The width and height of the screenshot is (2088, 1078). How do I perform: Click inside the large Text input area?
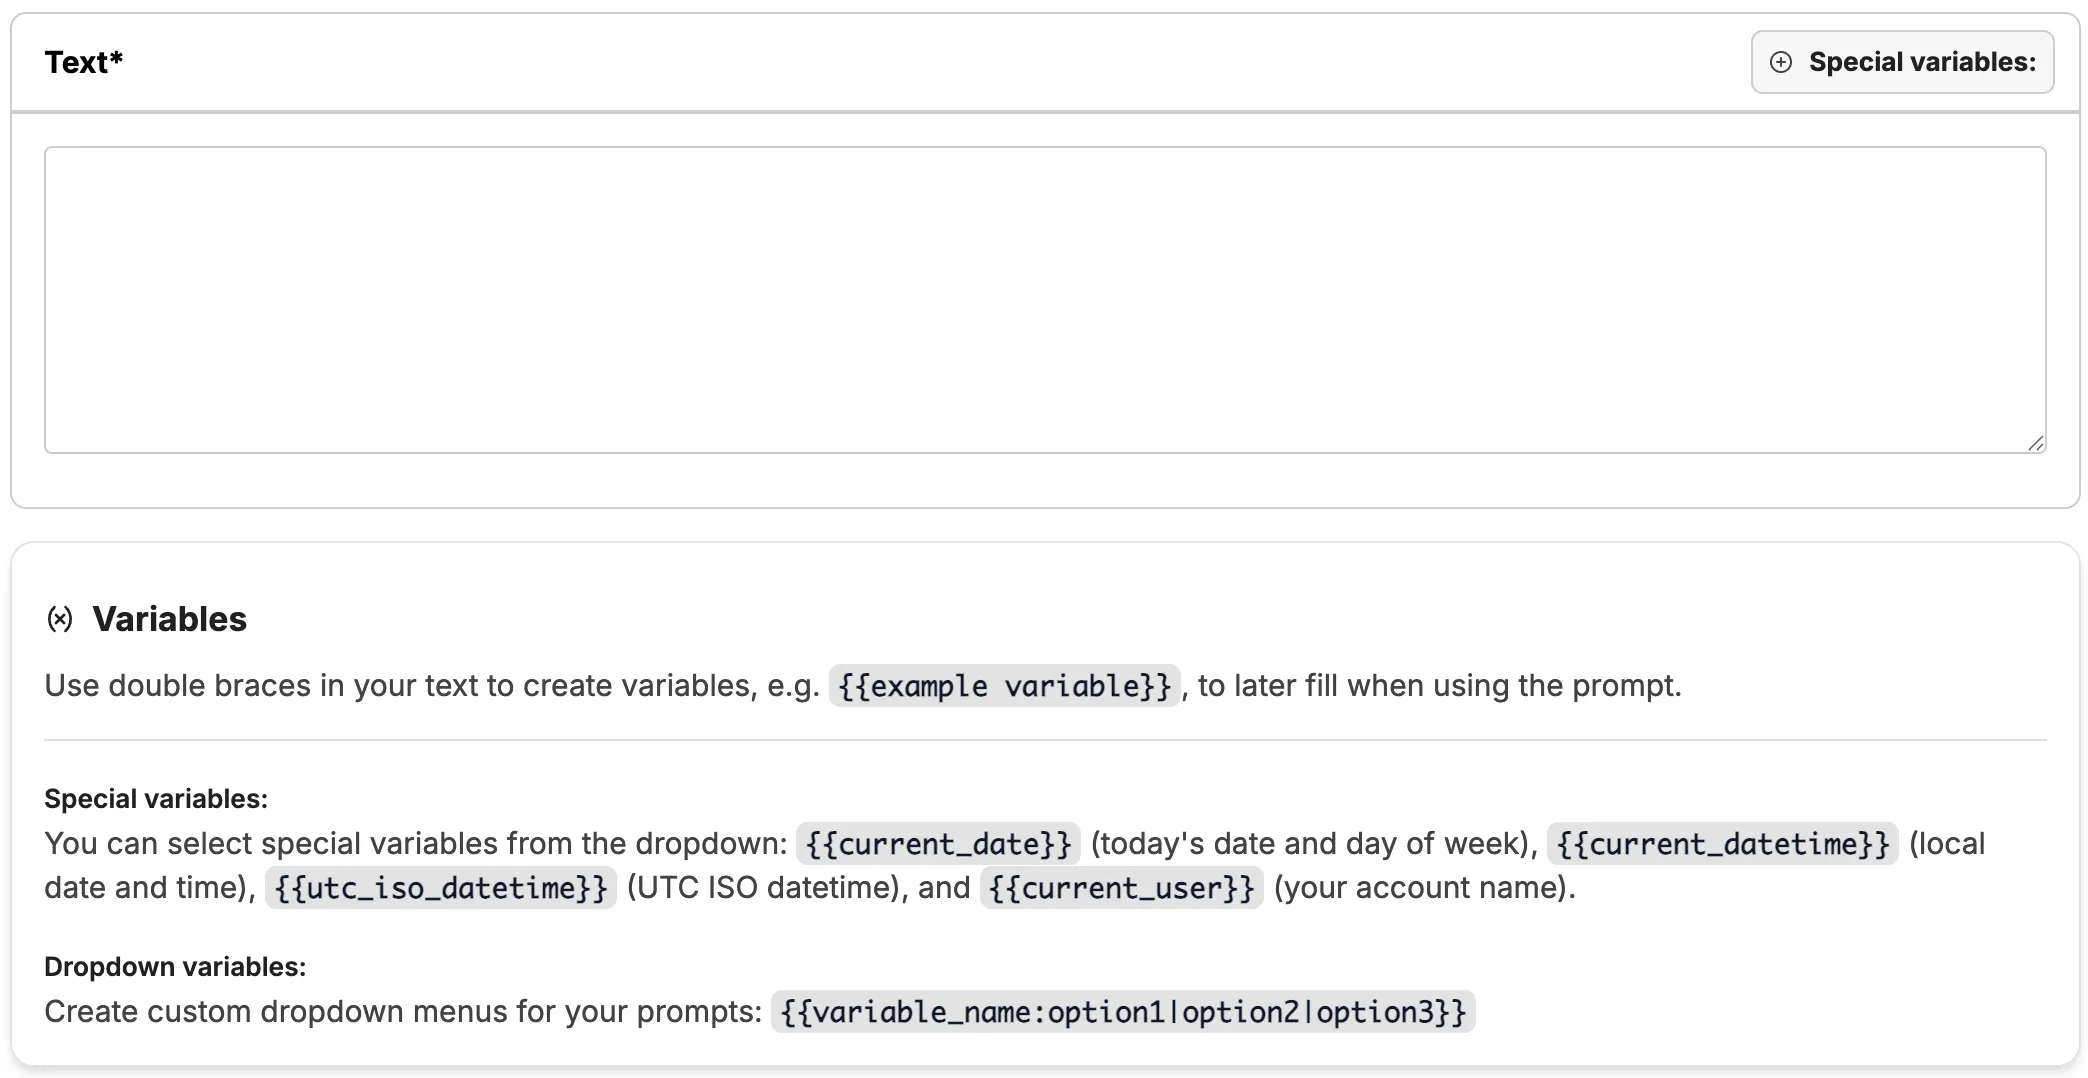tap(1044, 300)
